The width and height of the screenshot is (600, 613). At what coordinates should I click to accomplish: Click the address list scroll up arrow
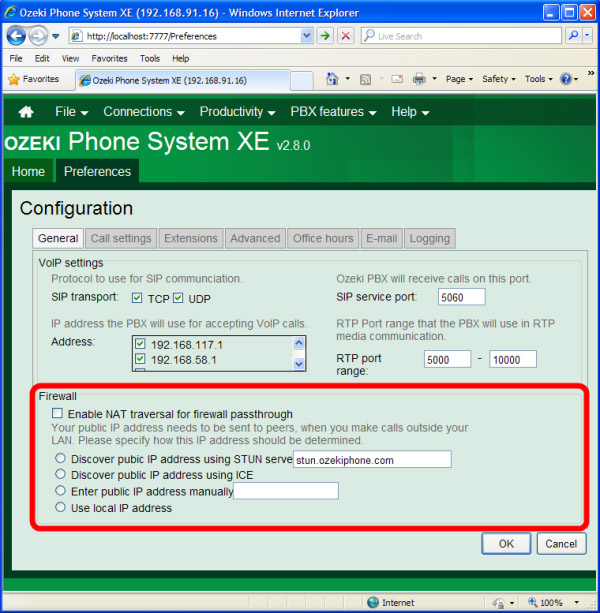pyautogui.click(x=299, y=343)
